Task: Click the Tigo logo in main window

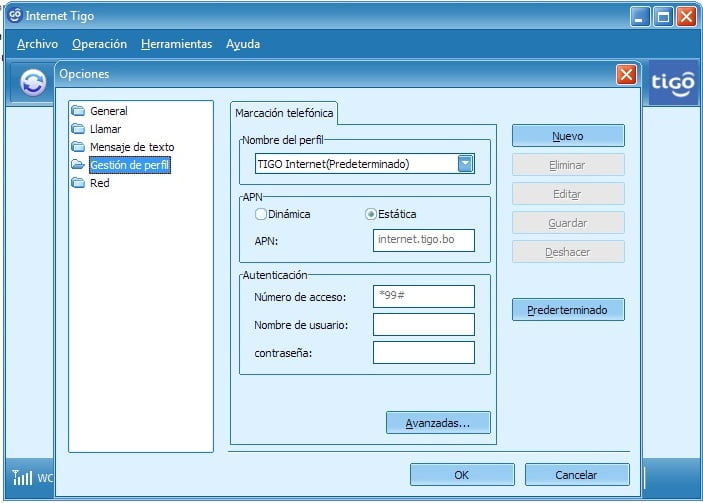Action: click(x=673, y=83)
